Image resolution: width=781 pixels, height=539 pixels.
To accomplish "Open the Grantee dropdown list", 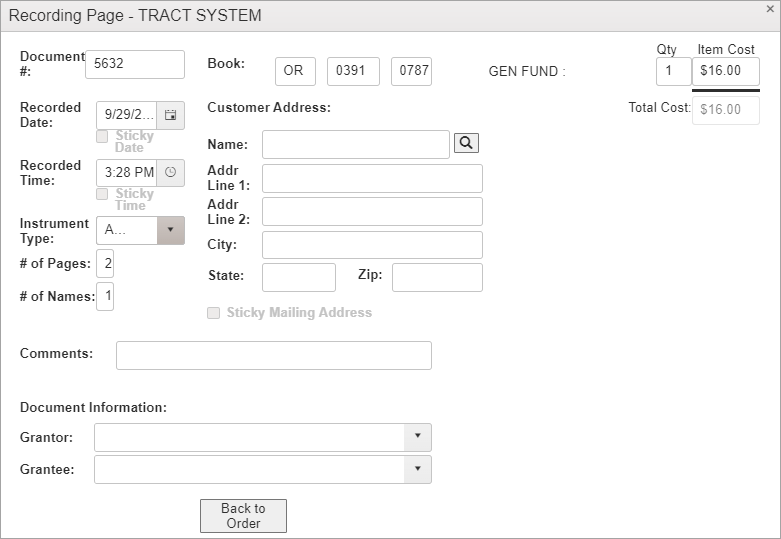I will click(418, 470).
